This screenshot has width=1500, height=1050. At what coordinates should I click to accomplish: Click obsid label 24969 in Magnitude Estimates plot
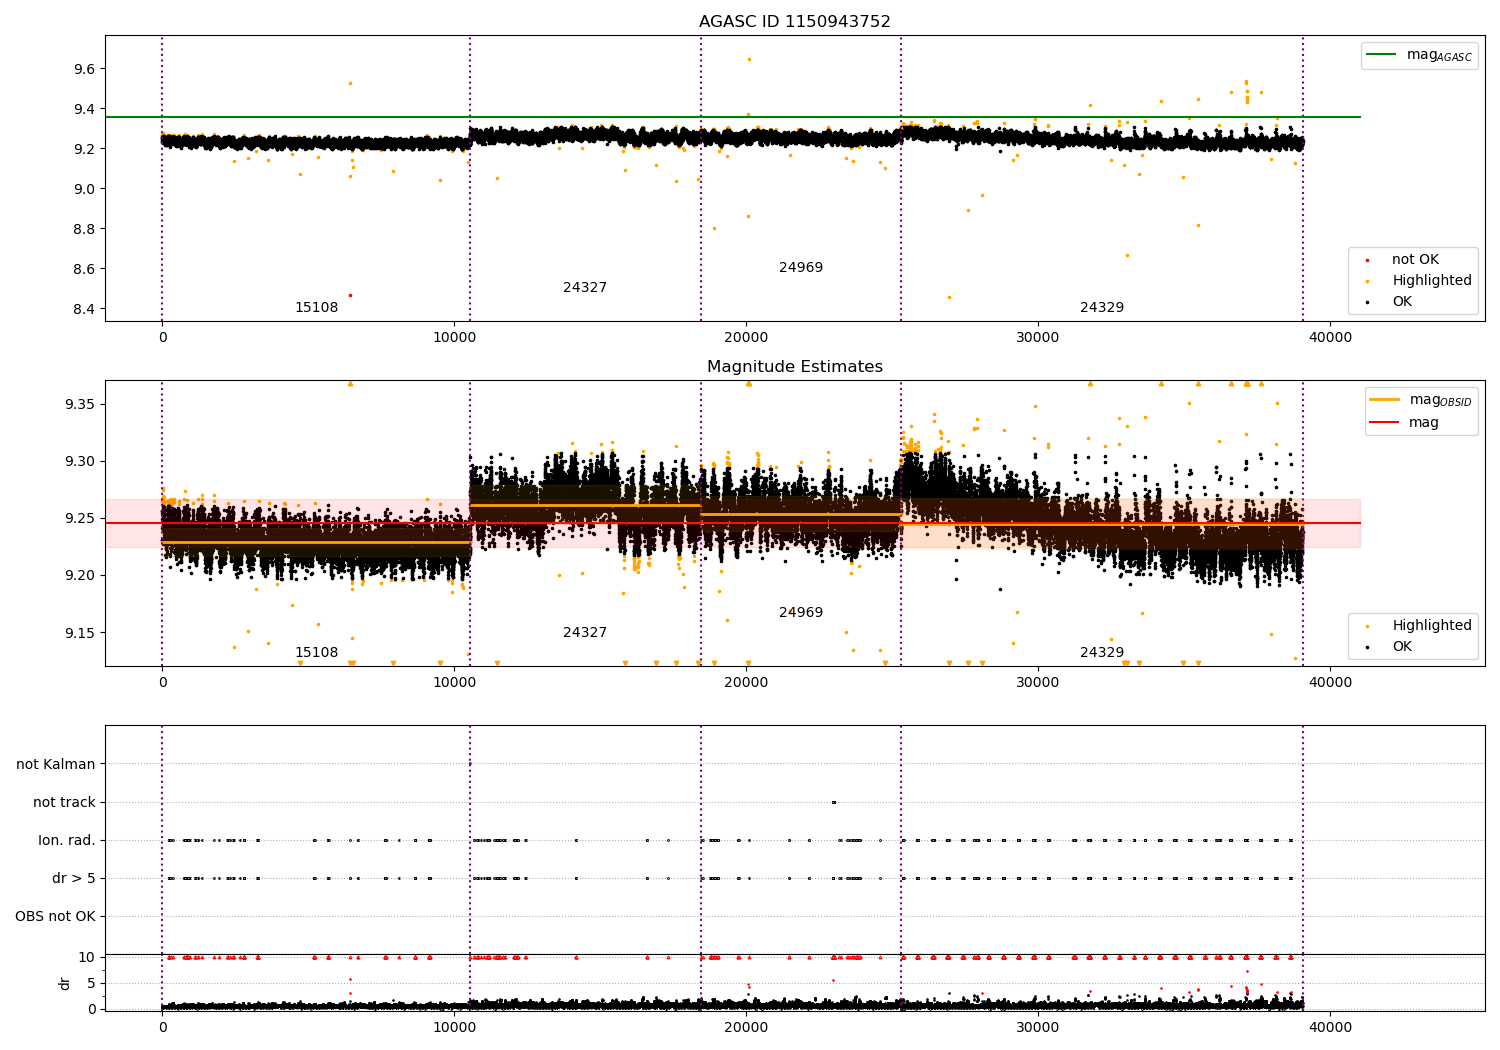[801, 613]
